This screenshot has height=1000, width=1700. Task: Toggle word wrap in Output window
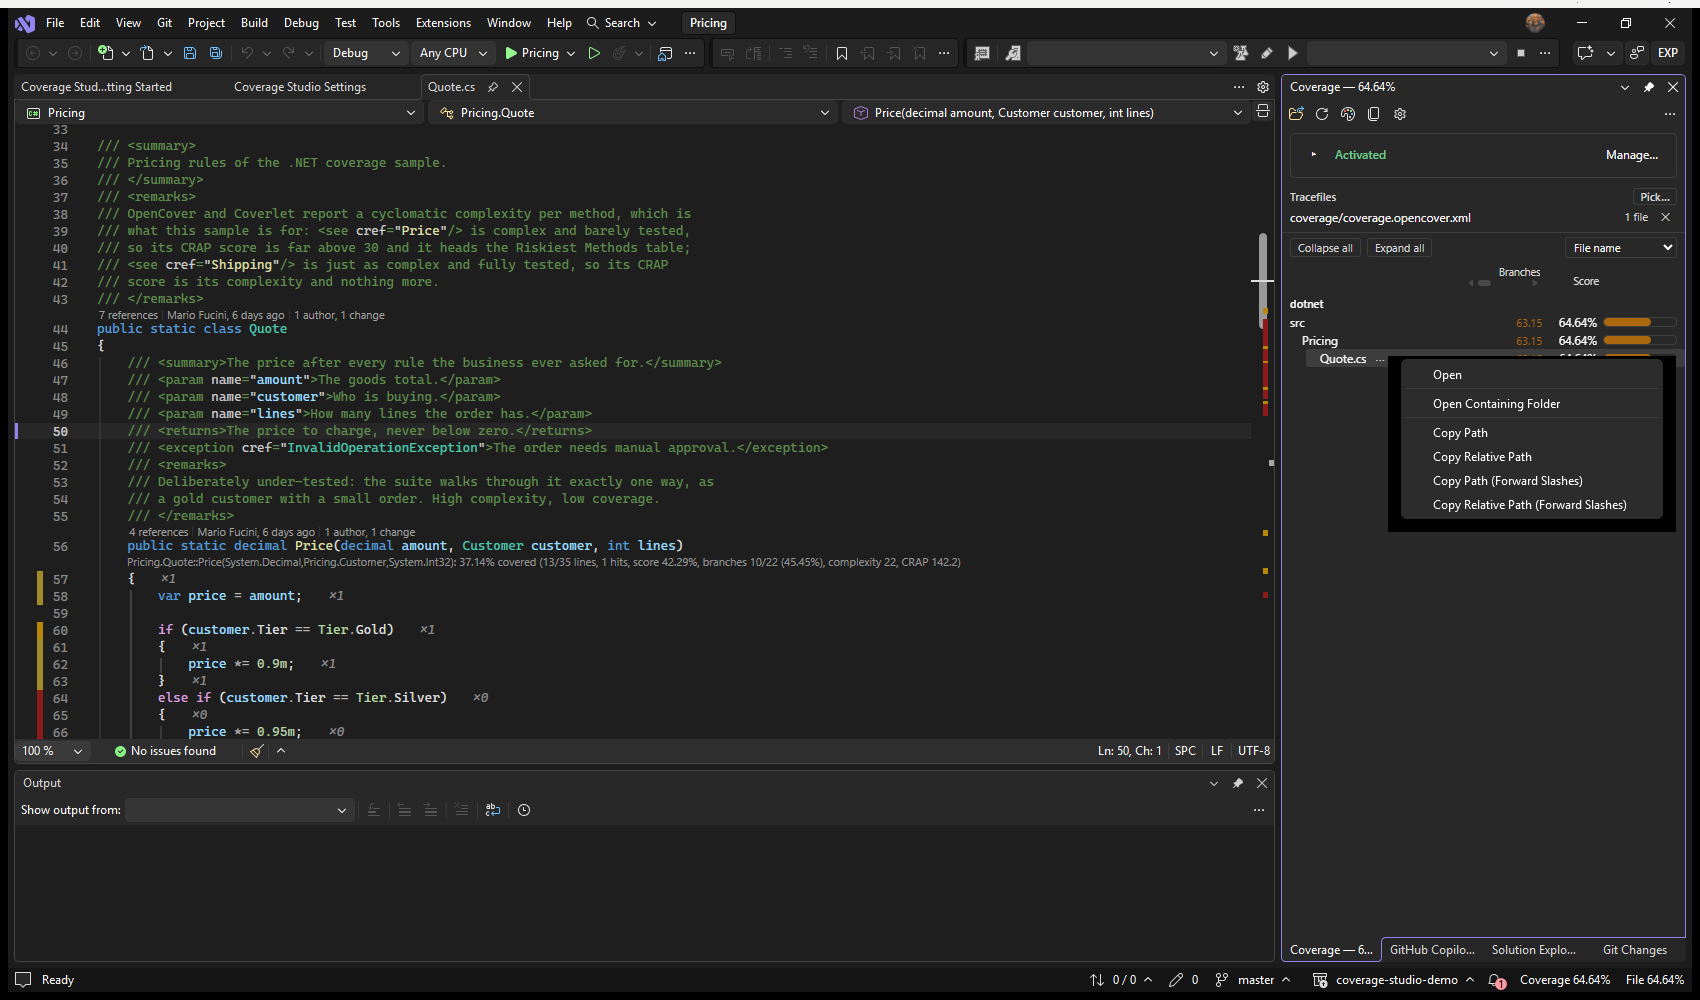493,810
